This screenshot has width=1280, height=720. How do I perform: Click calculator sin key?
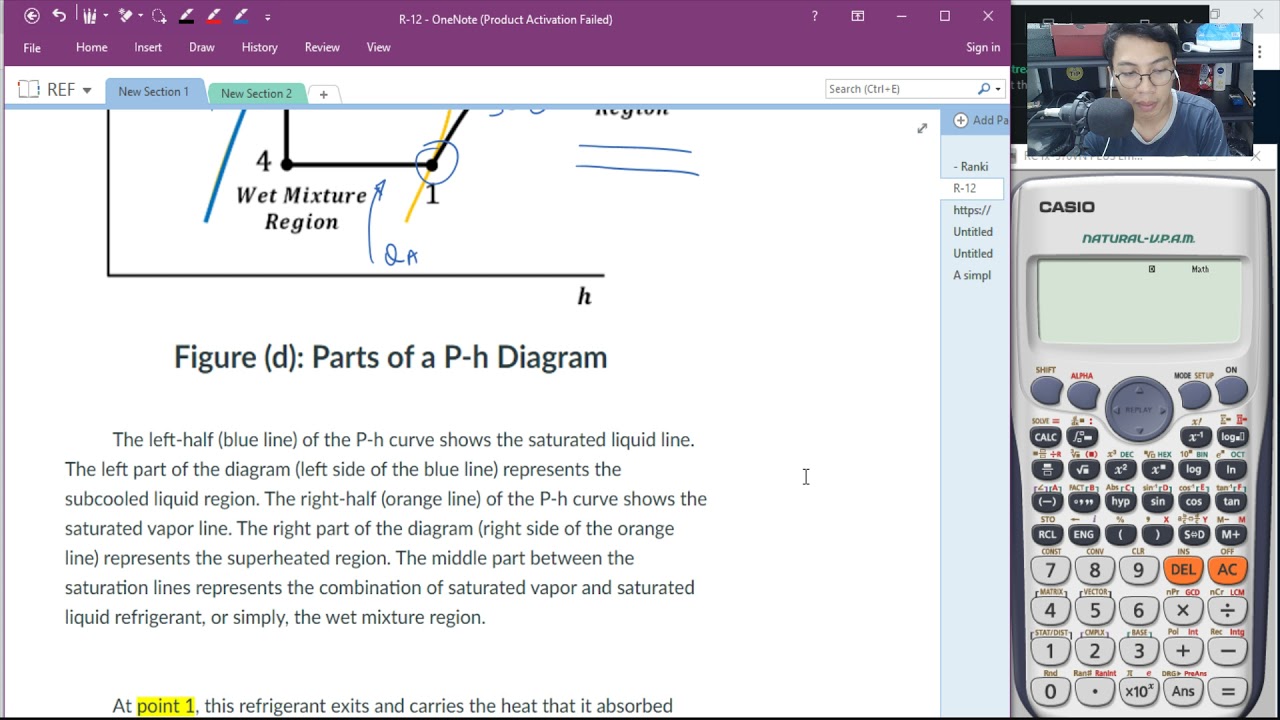(1157, 502)
